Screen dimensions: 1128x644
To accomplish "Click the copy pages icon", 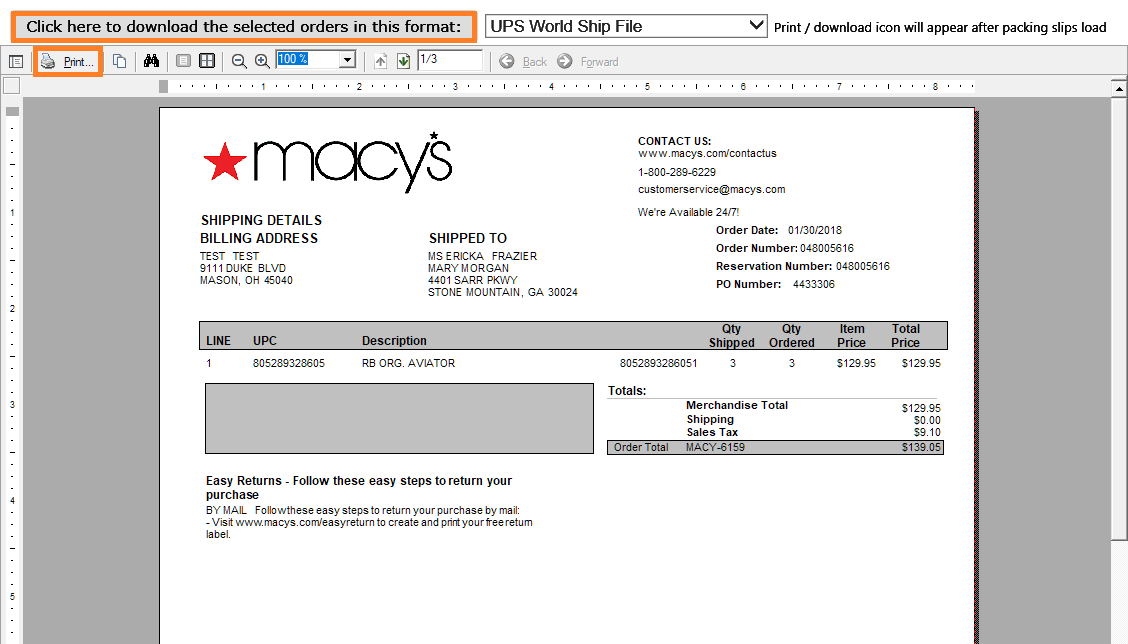I will (119, 62).
